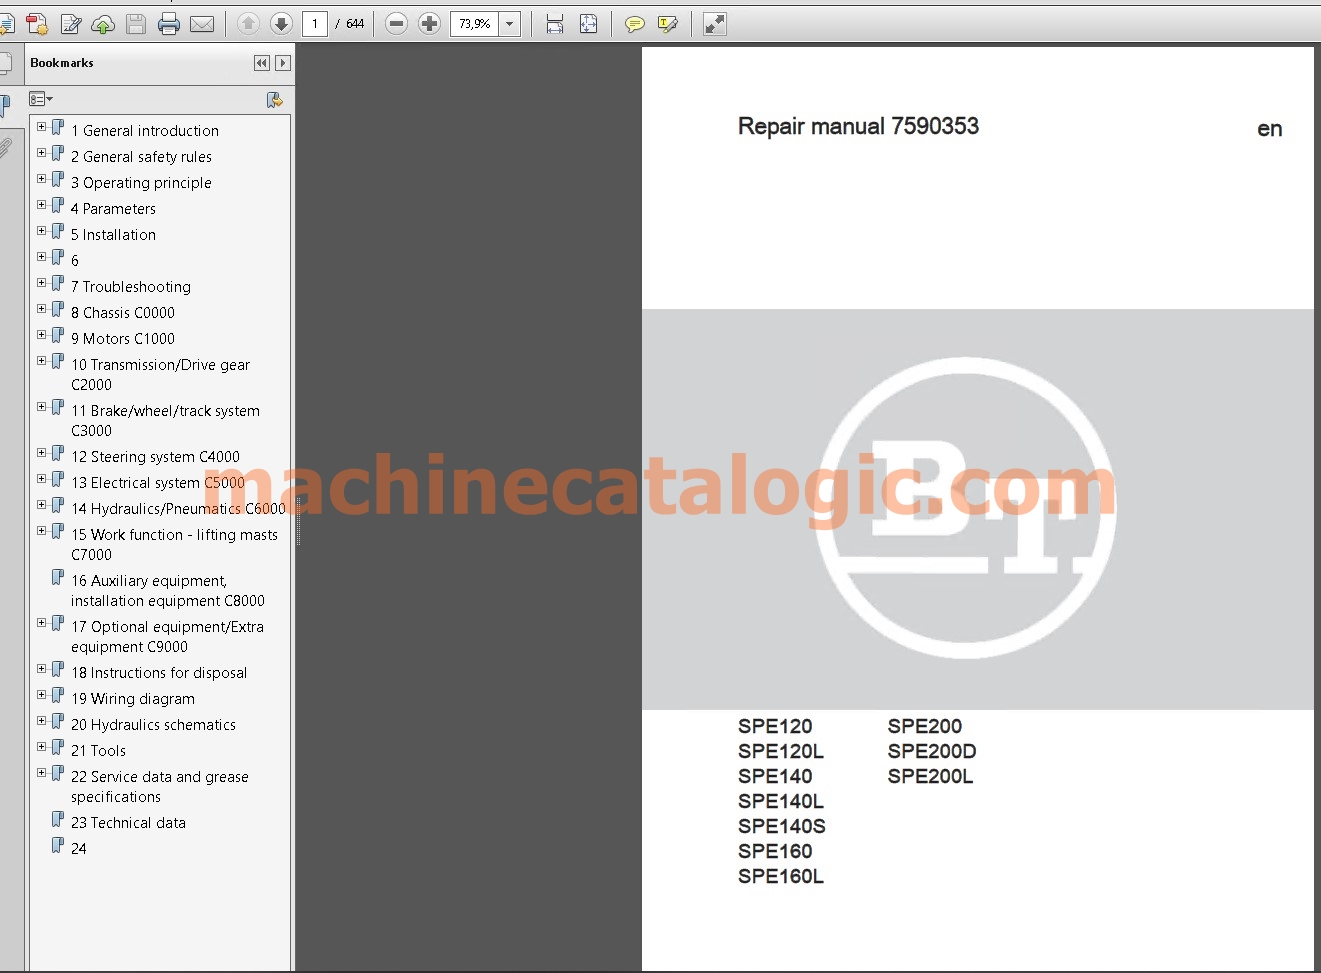Screen dimensions: 1321x973
Task: Click the panel right-arrow button
Action: [x=283, y=63]
